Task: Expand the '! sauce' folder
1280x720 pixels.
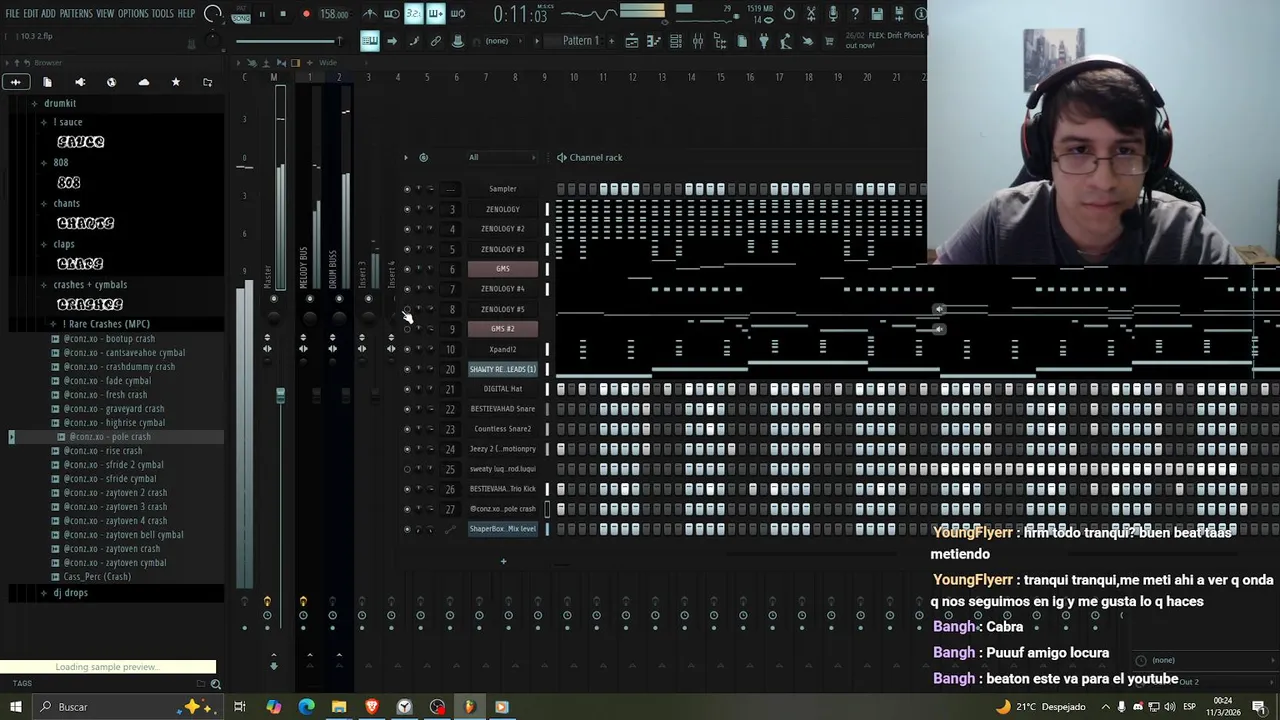Action: (68, 122)
